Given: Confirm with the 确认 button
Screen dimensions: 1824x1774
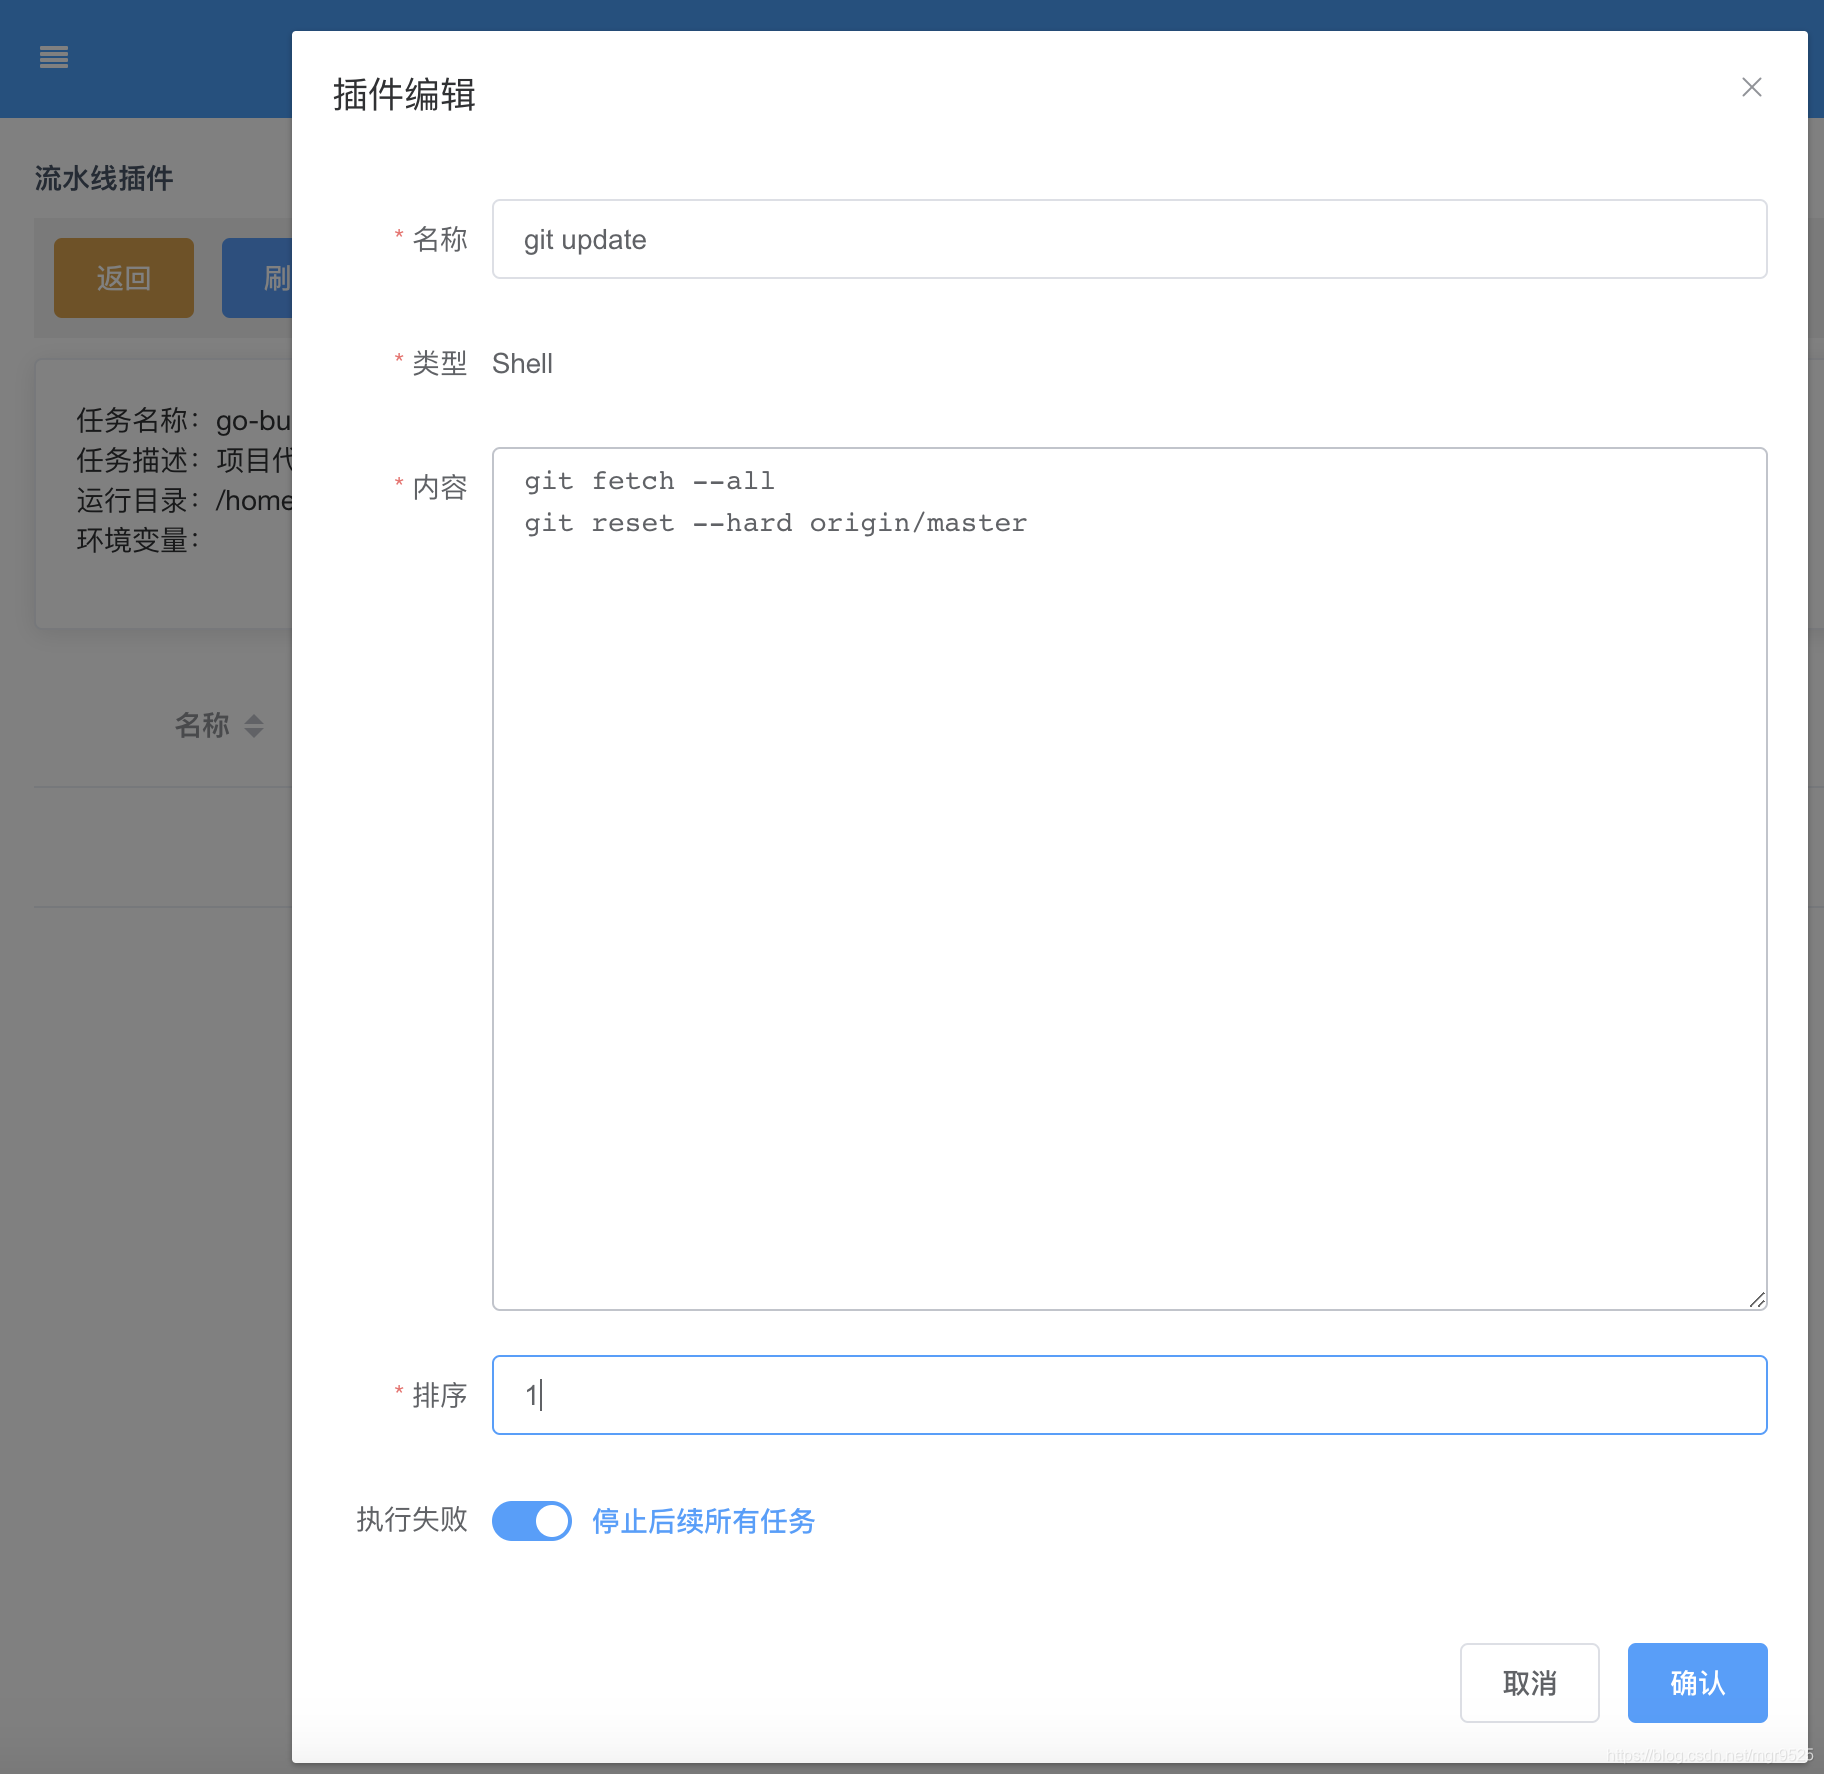Looking at the screenshot, I should [1697, 1682].
